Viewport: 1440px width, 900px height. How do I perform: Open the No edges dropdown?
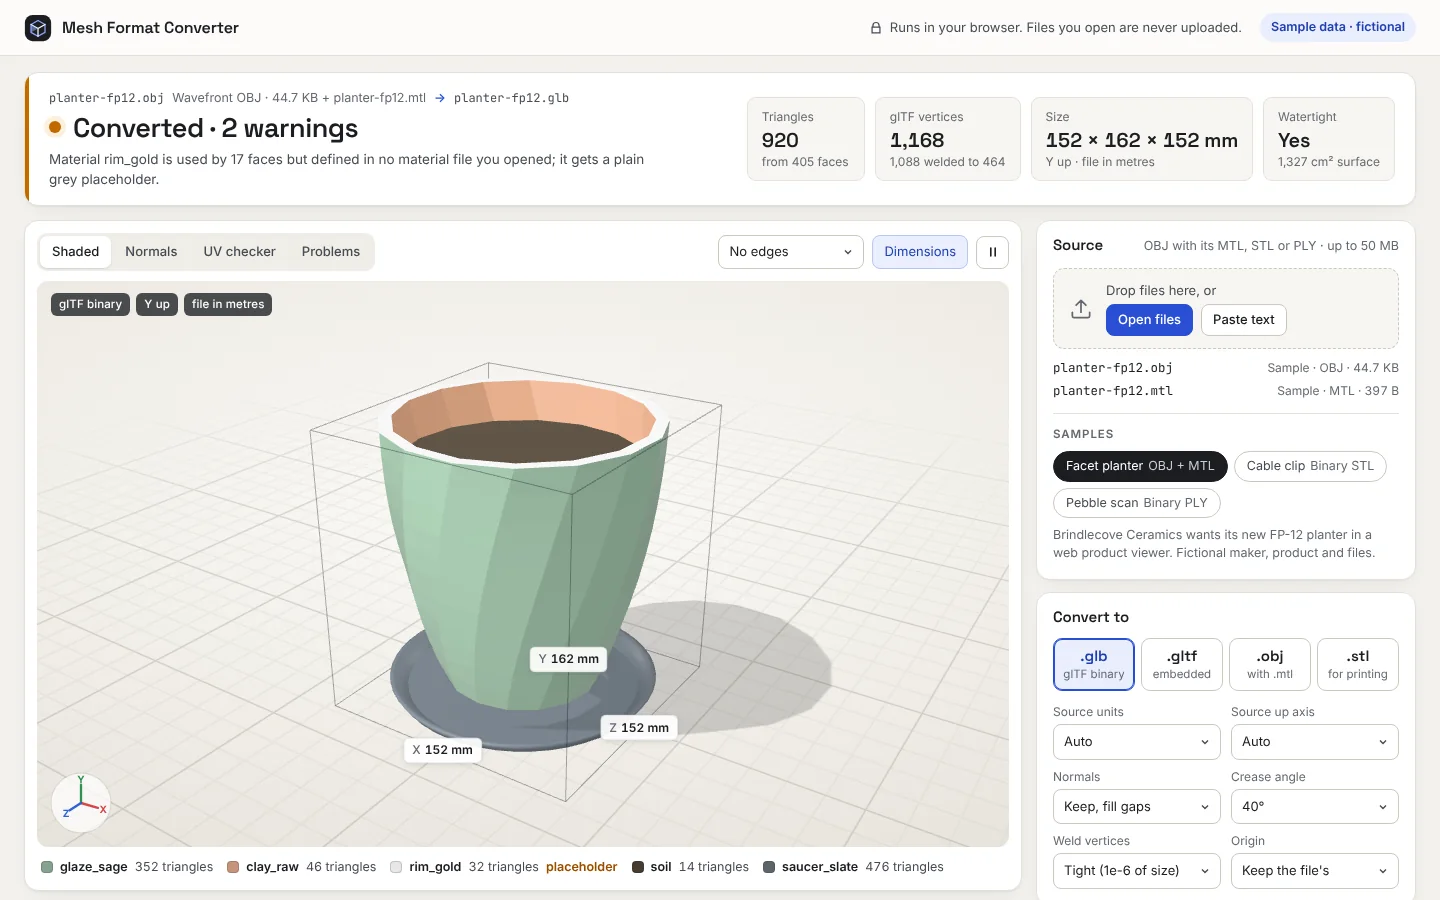791,252
